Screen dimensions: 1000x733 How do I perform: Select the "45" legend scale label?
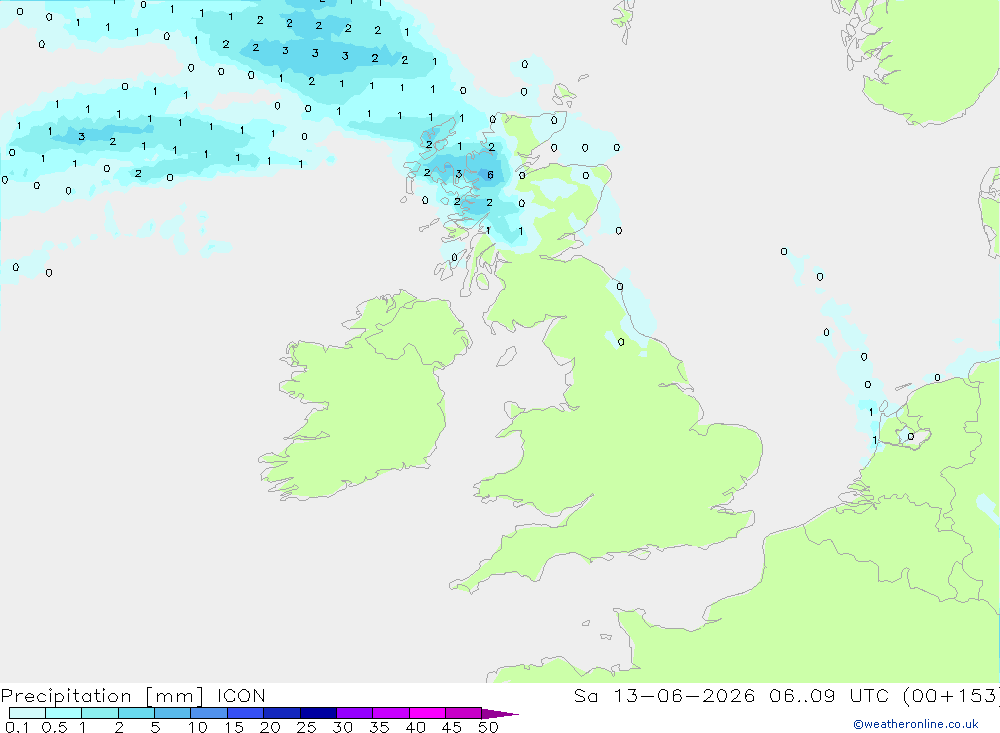point(452,727)
